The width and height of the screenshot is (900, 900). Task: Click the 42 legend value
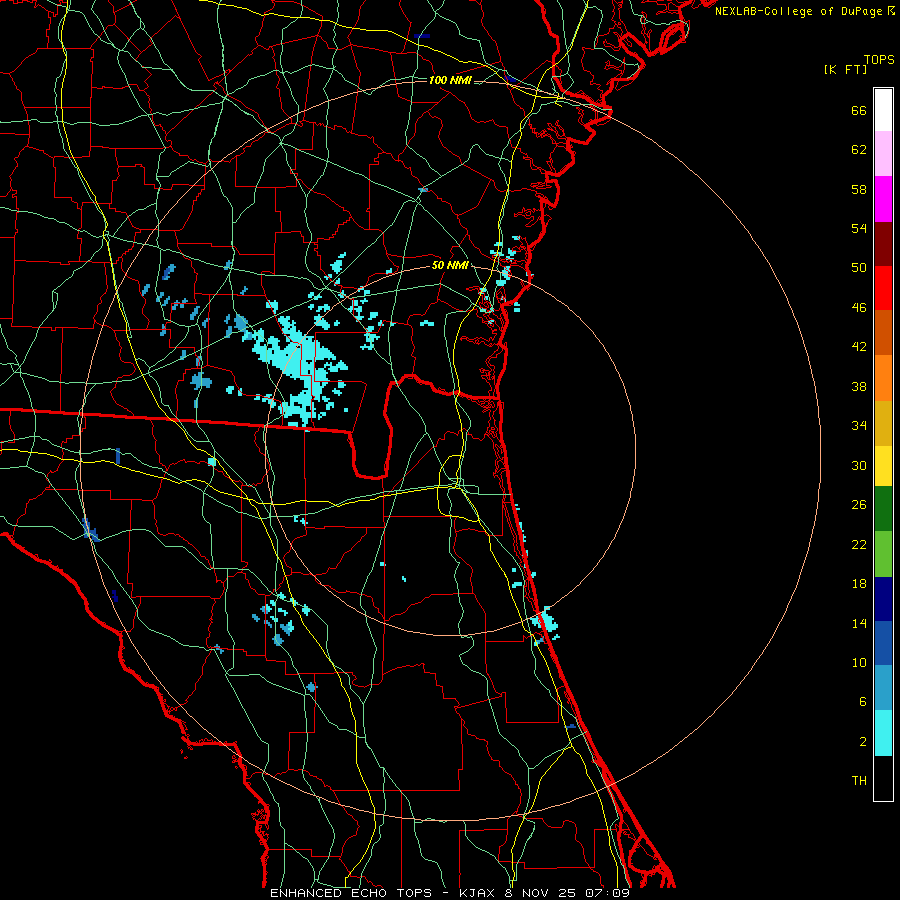(859, 346)
